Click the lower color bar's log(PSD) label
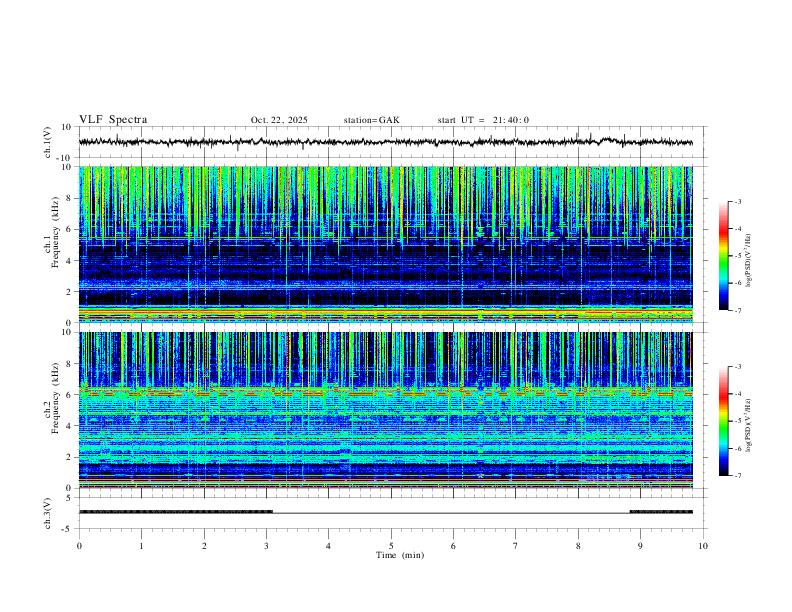The image size is (792, 612). [749, 426]
